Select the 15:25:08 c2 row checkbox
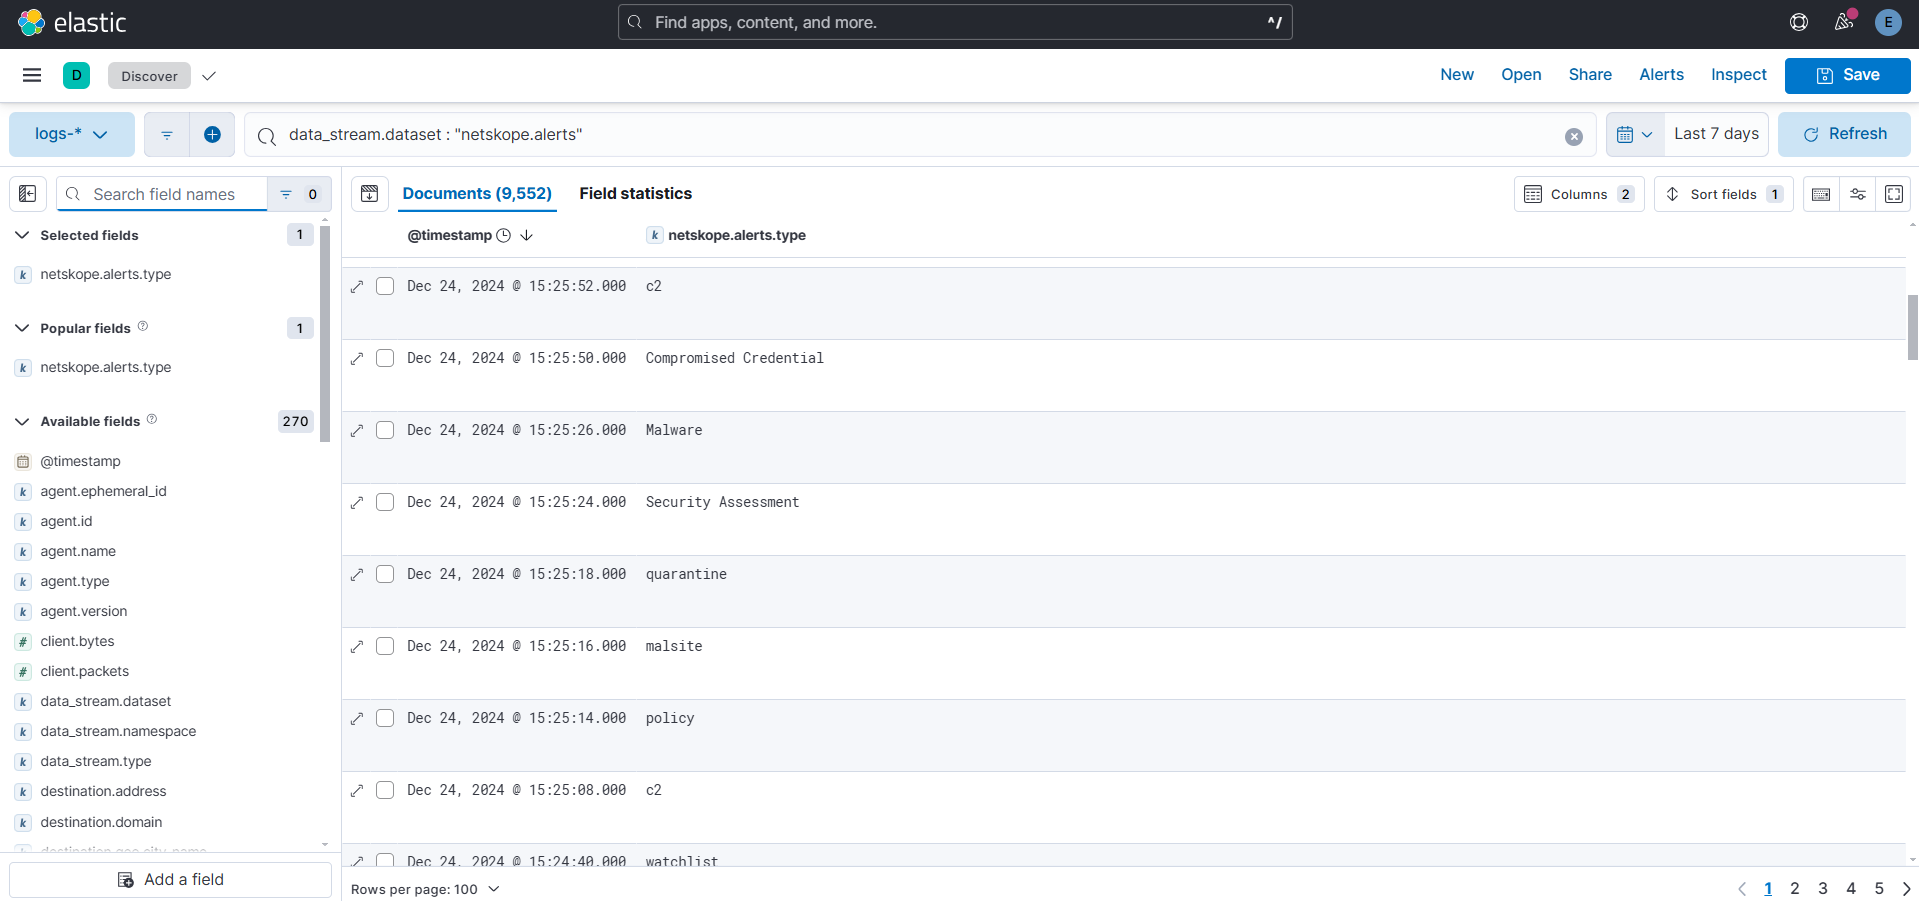This screenshot has width=1919, height=901. point(385,790)
